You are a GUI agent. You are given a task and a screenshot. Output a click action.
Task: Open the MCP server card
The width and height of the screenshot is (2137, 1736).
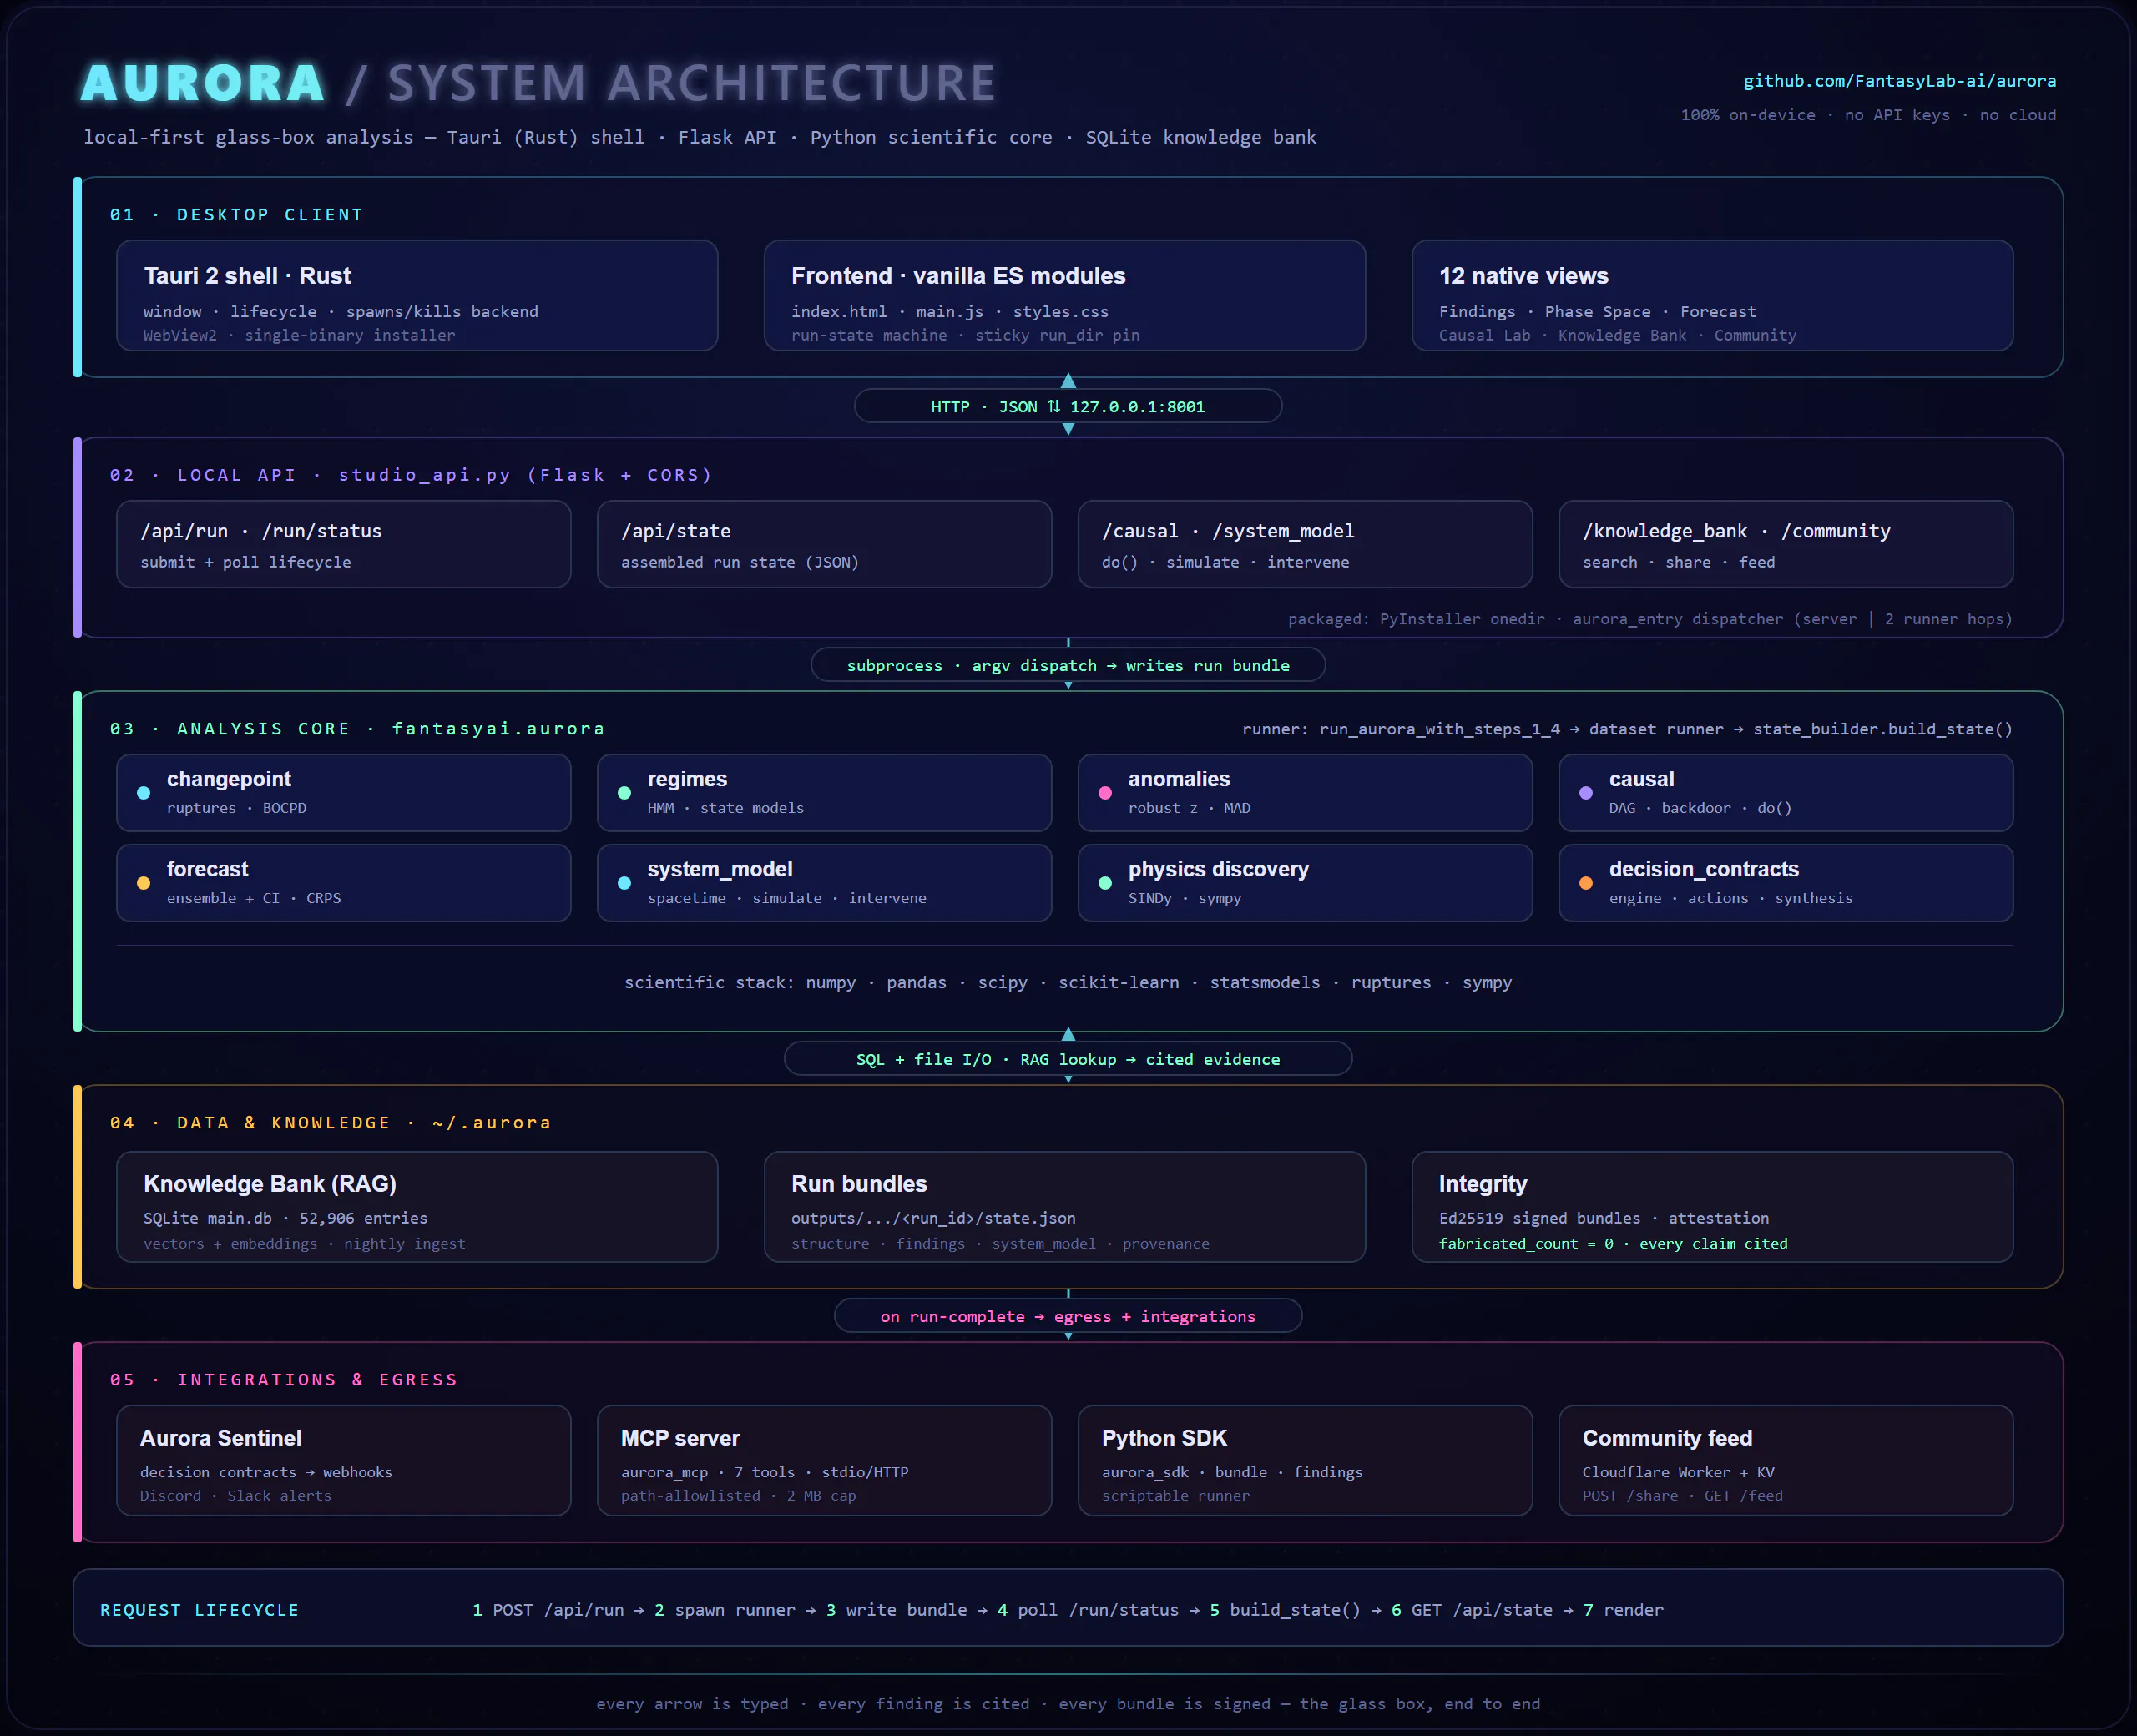[824, 1461]
